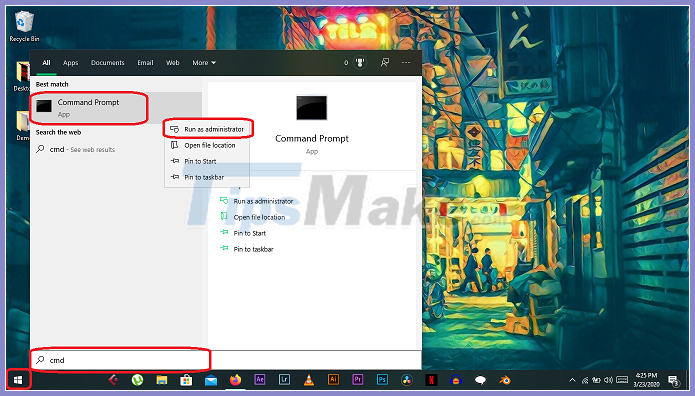Screen dimensions: 695x396
Task: Expand the More filter dropdown
Action: [x=204, y=63]
